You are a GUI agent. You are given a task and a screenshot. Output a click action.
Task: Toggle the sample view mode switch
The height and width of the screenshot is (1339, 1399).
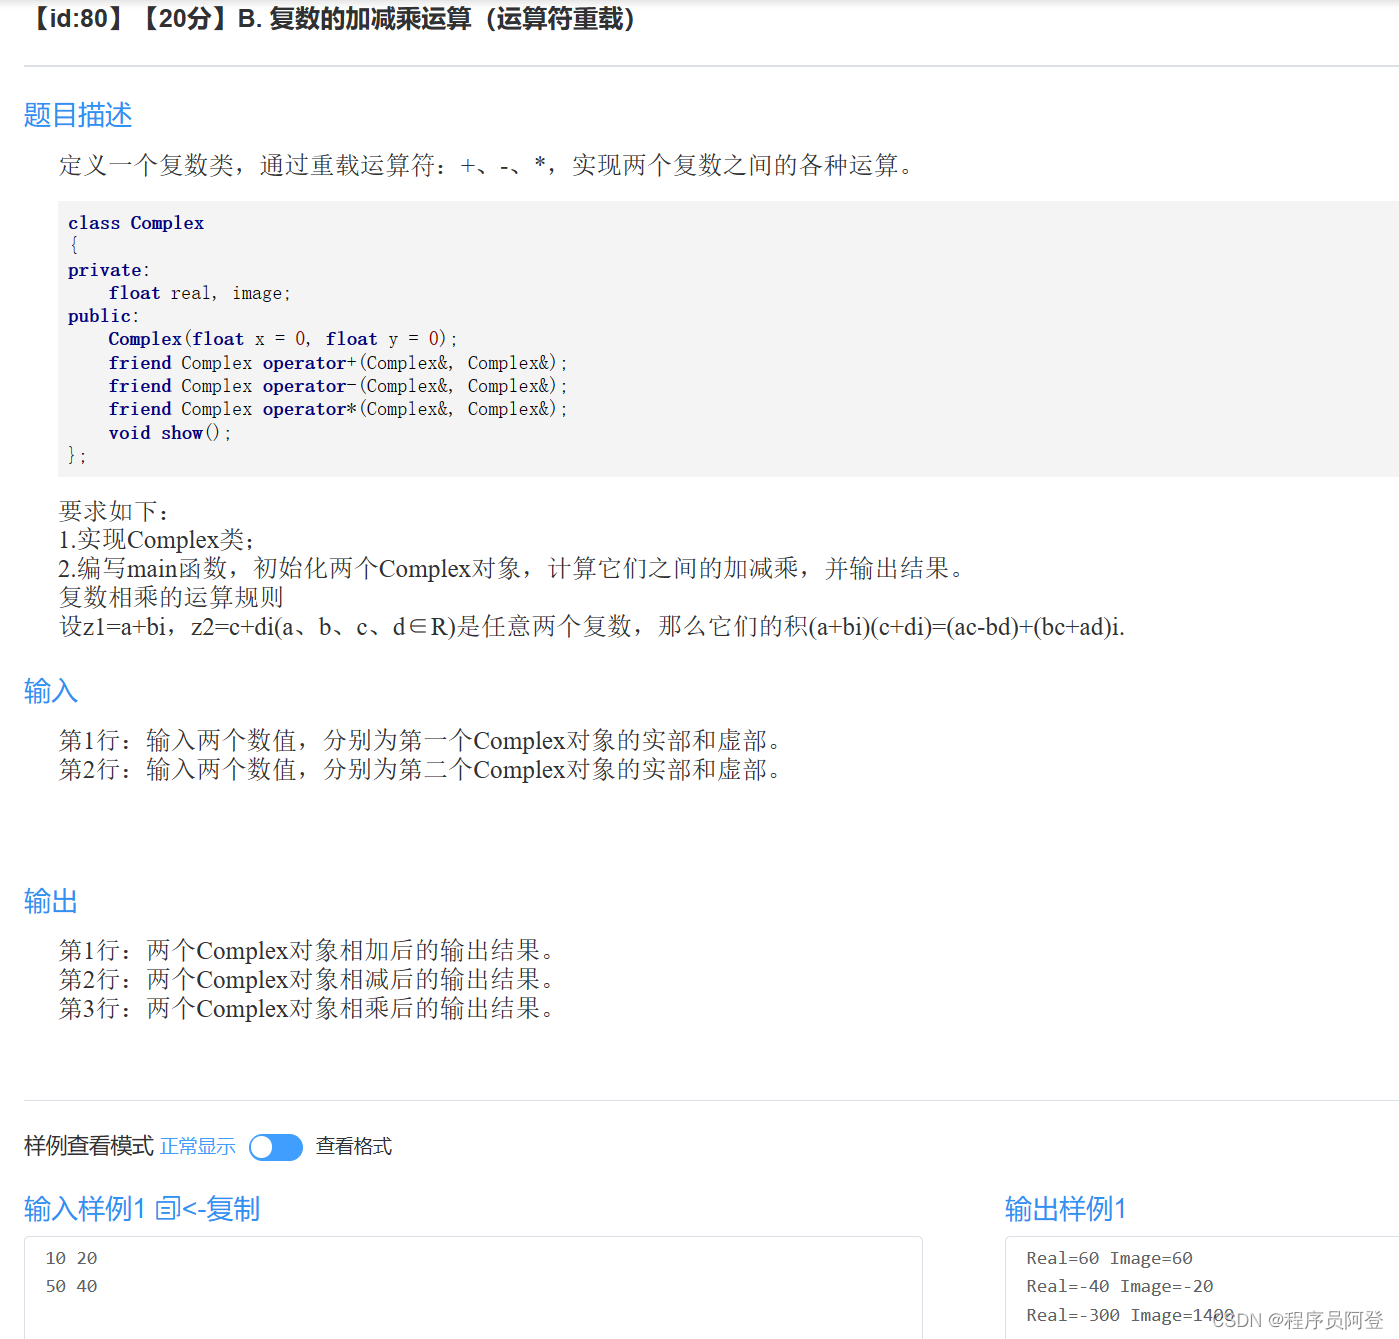276,1147
